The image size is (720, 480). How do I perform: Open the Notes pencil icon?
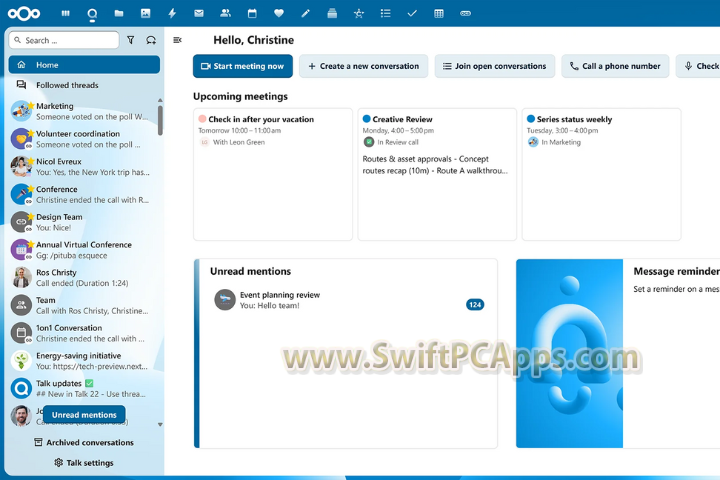(x=305, y=13)
